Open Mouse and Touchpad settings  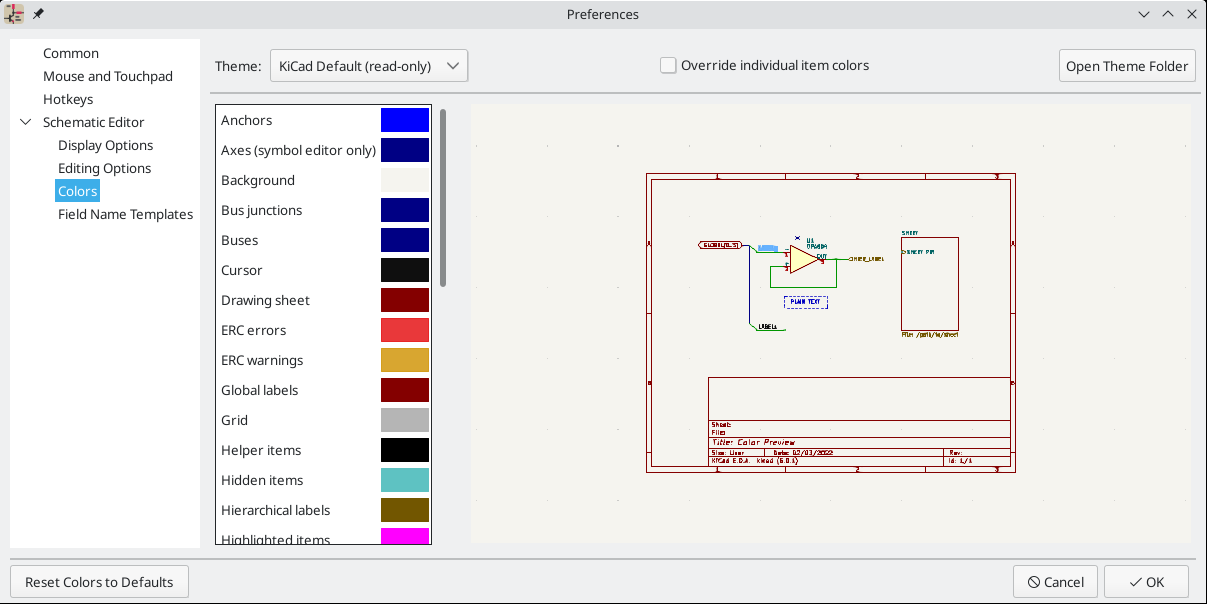107,76
